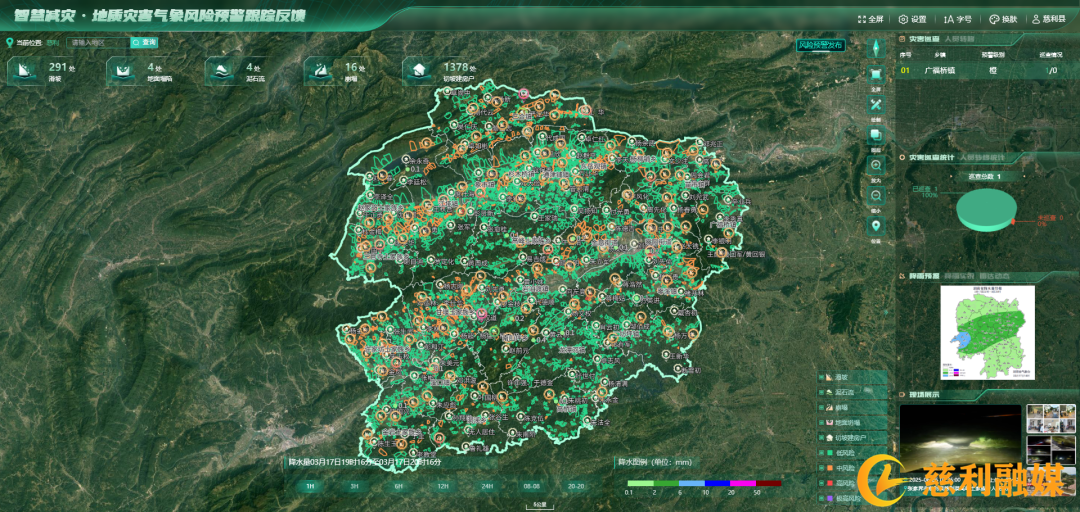Toggle the 滑坡 layer checkbox
The image size is (1080, 512).
[822, 377]
